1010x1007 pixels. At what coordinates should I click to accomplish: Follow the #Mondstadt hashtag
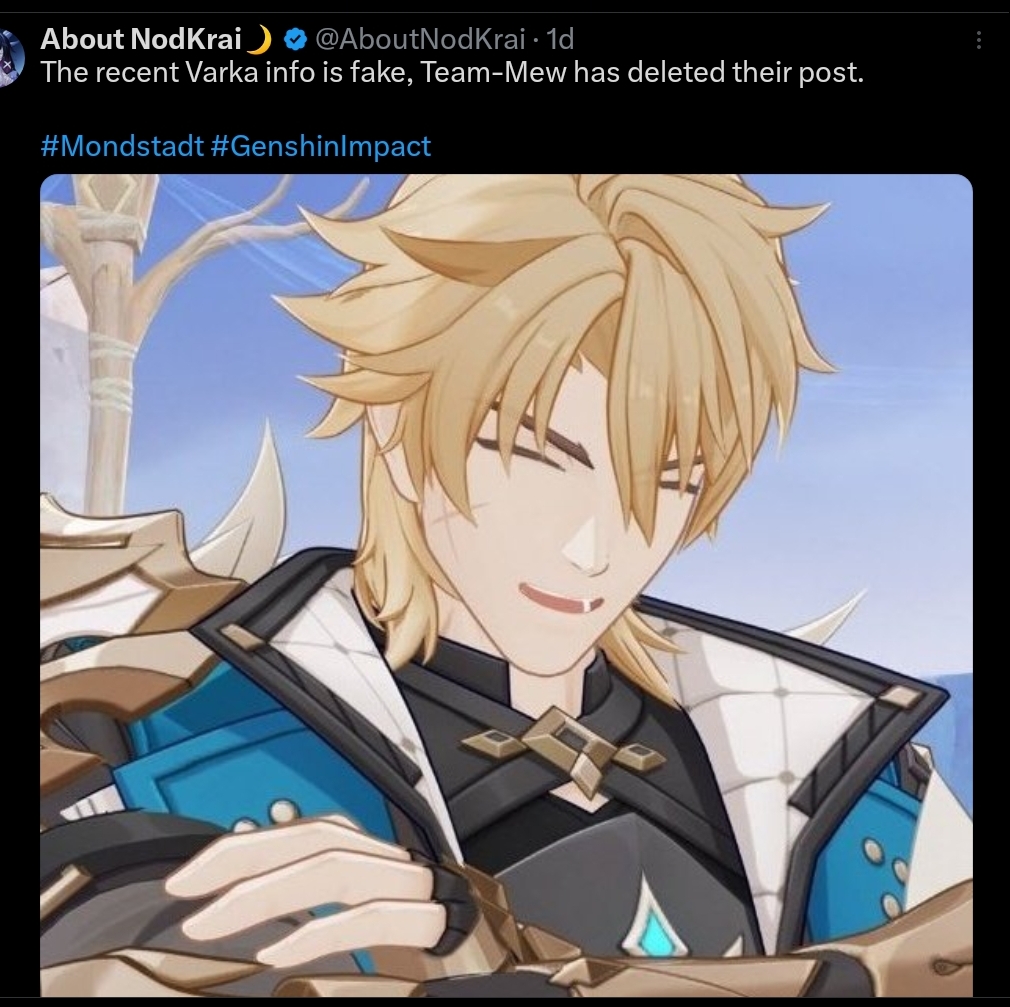pos(122,146)
